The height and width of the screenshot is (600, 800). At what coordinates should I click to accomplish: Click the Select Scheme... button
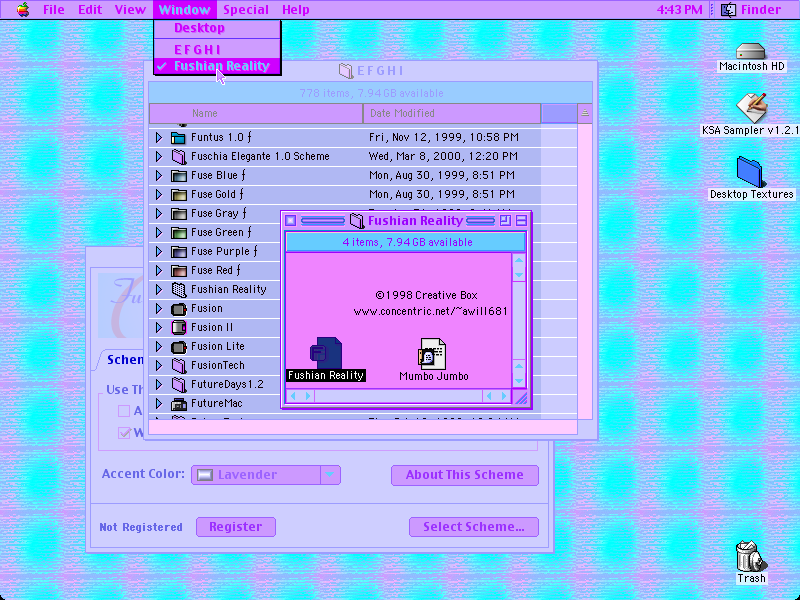click(473, 527)
